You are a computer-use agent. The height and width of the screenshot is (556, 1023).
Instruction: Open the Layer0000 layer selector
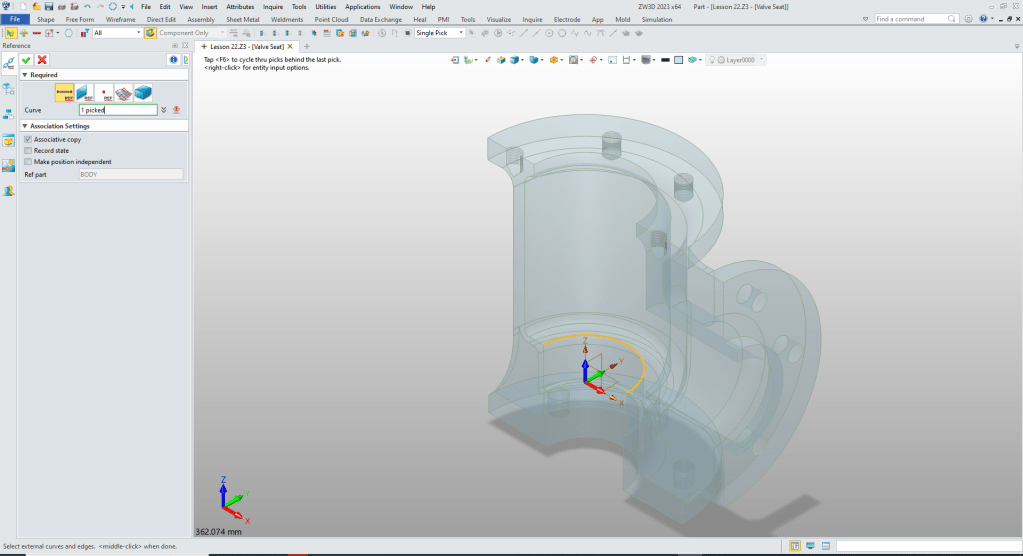[x=740, y=60]
